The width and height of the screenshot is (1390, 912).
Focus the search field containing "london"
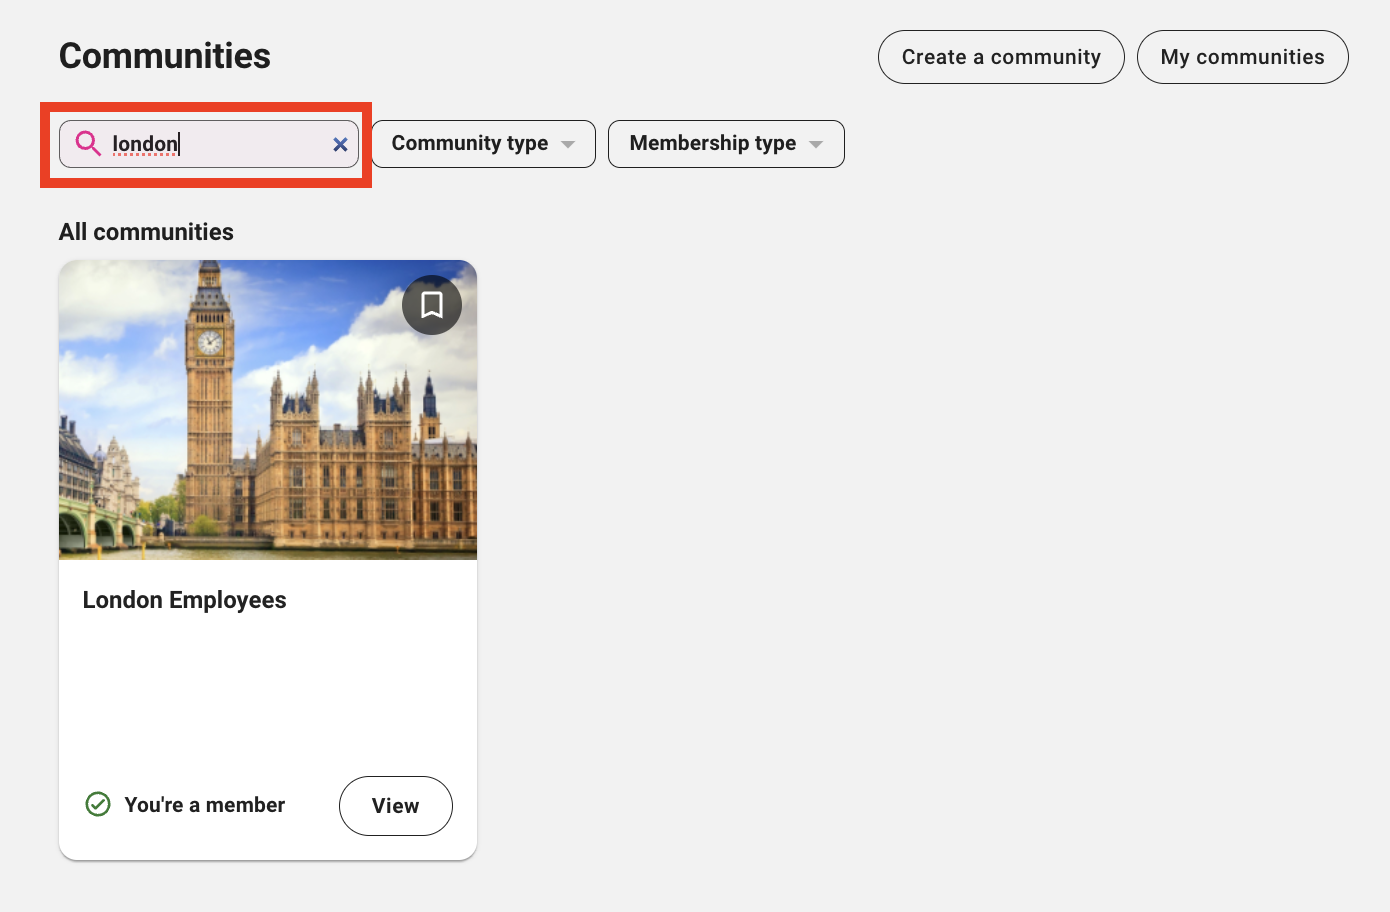[220, 144]
